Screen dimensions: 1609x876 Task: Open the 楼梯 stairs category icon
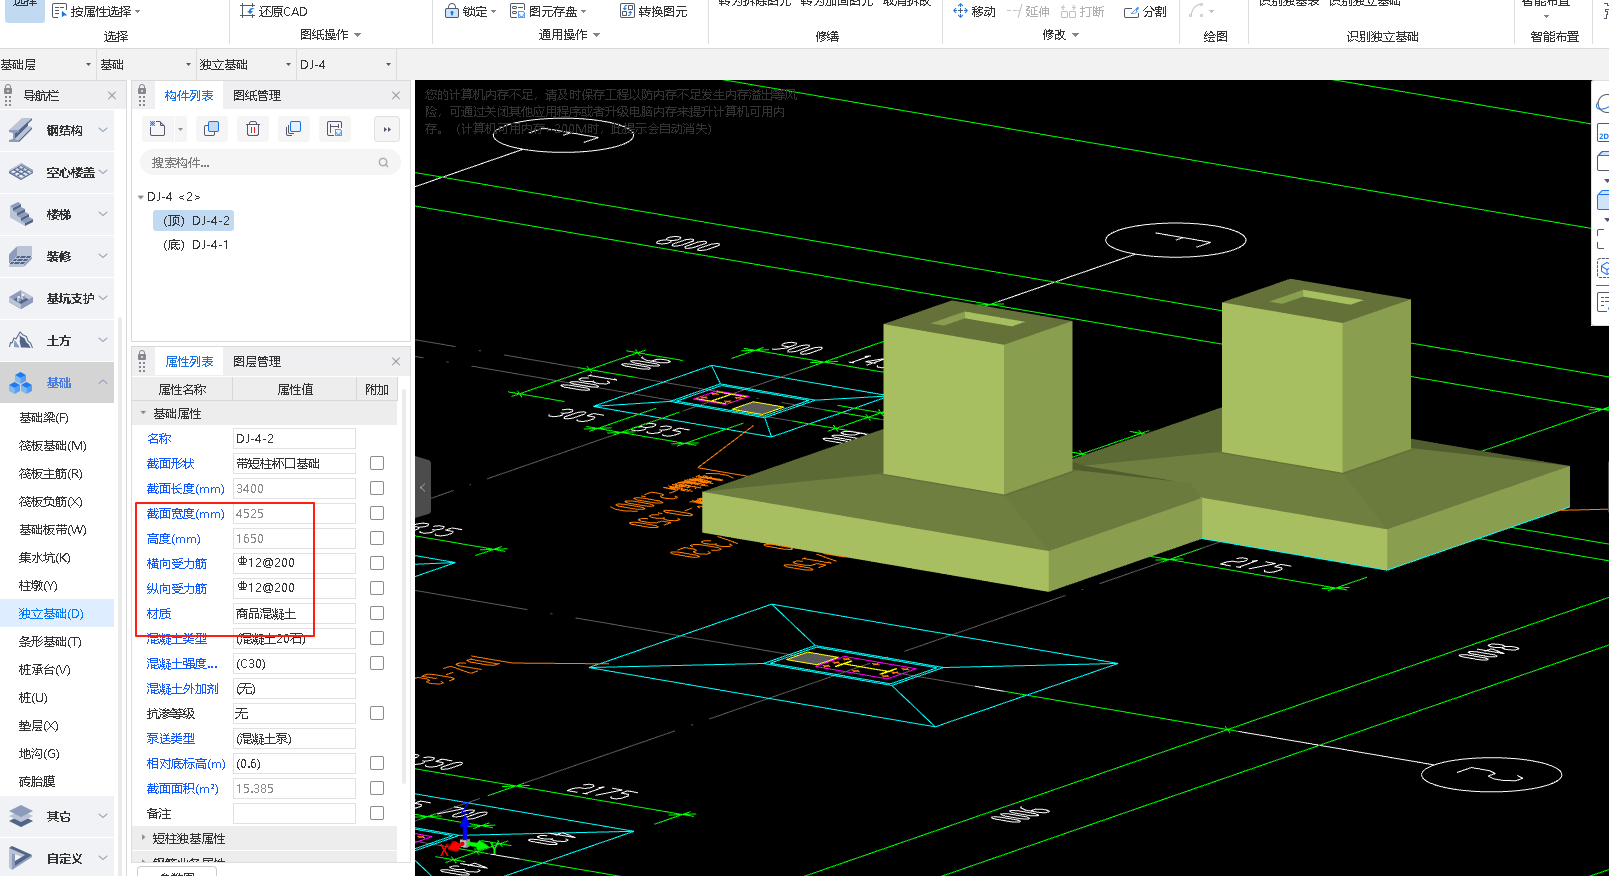click(x=21, y=214)
